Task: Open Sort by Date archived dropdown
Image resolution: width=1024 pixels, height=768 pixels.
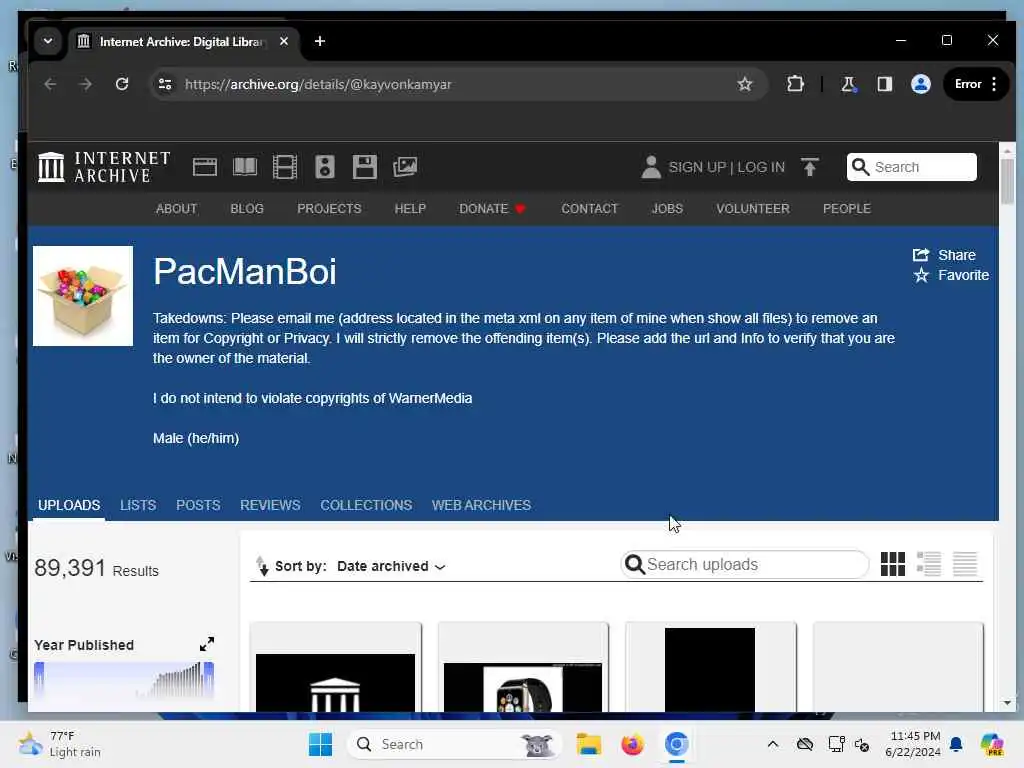Action: [x=391, y=566]
